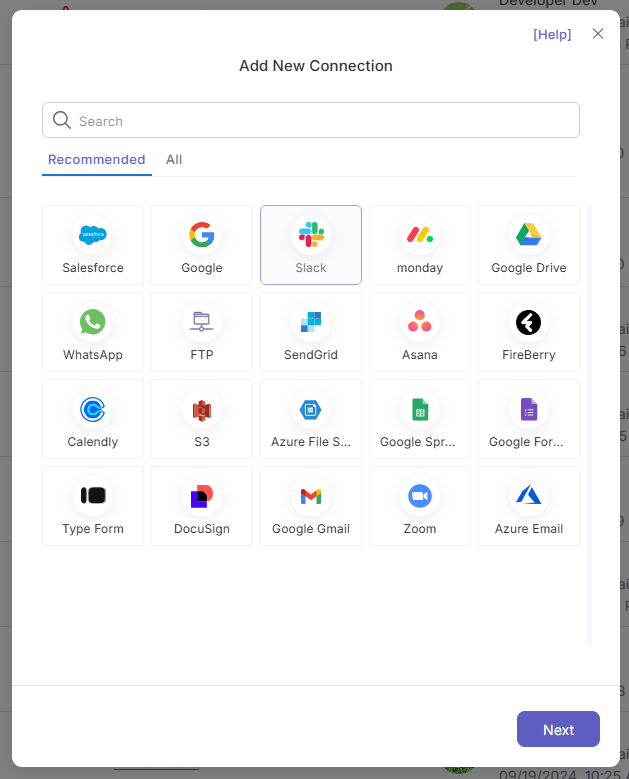Image resolution: width=629 pixels, height=779 pixels.
Task: Choose the Google Drive connector
Action: click(x=529, y=245)
